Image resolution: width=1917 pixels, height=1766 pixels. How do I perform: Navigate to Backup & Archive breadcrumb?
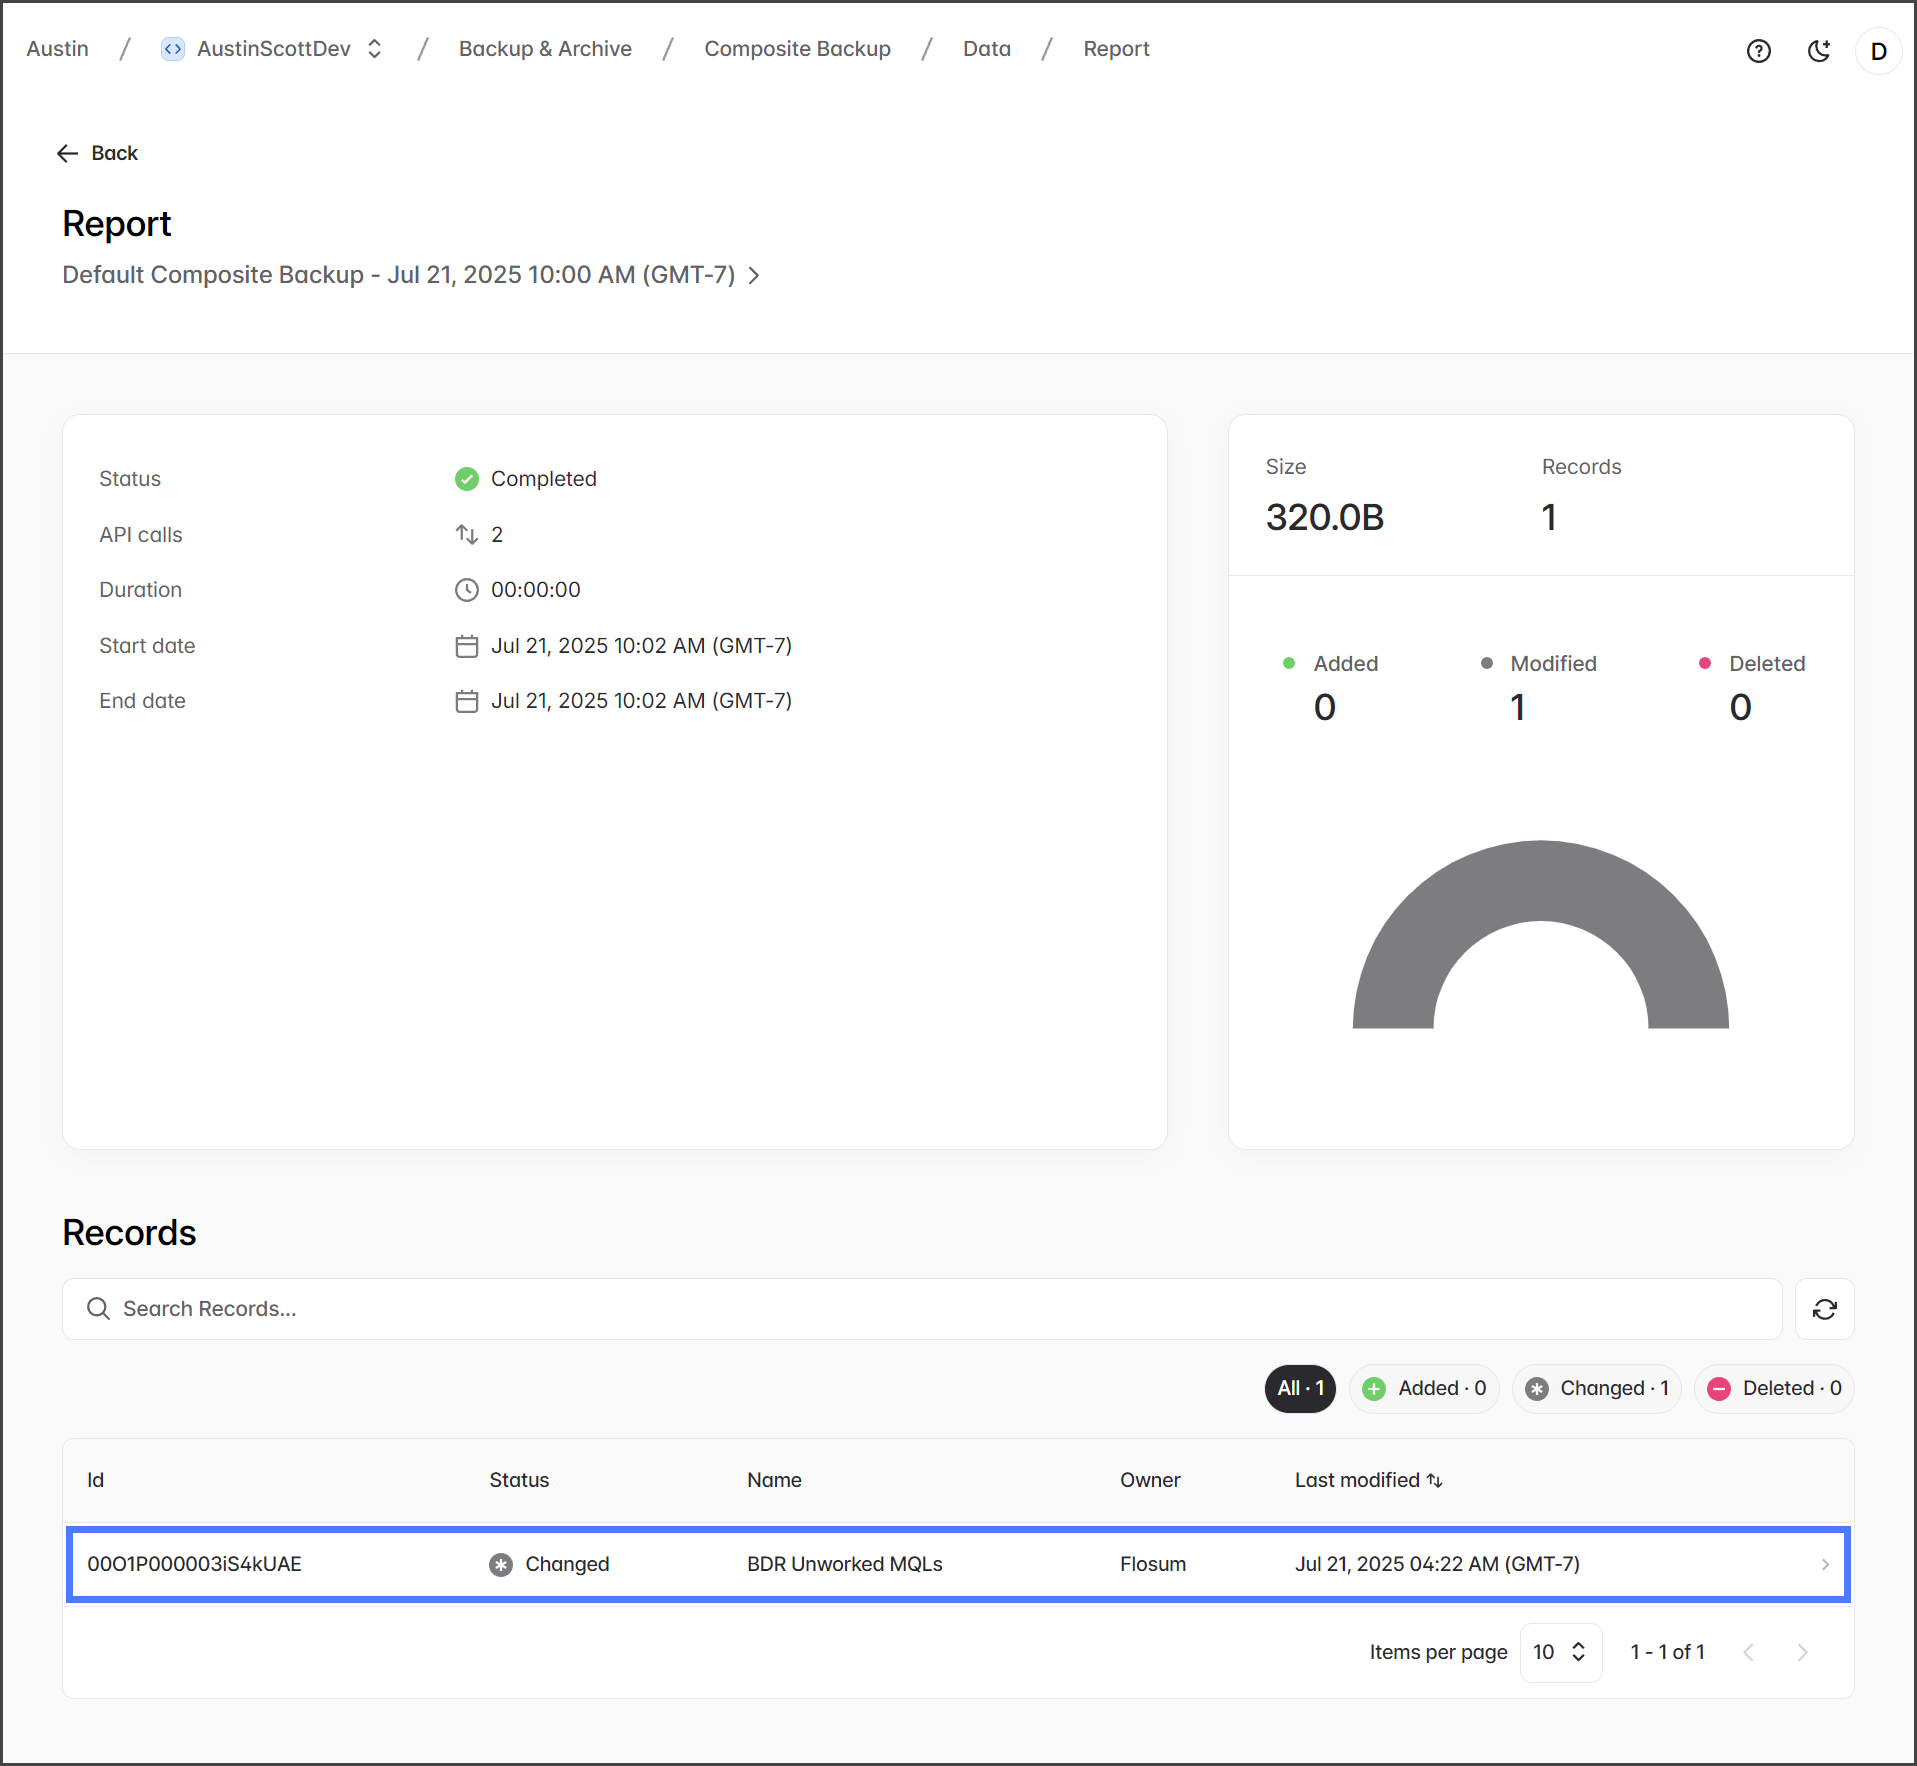(x=545, y=49)
